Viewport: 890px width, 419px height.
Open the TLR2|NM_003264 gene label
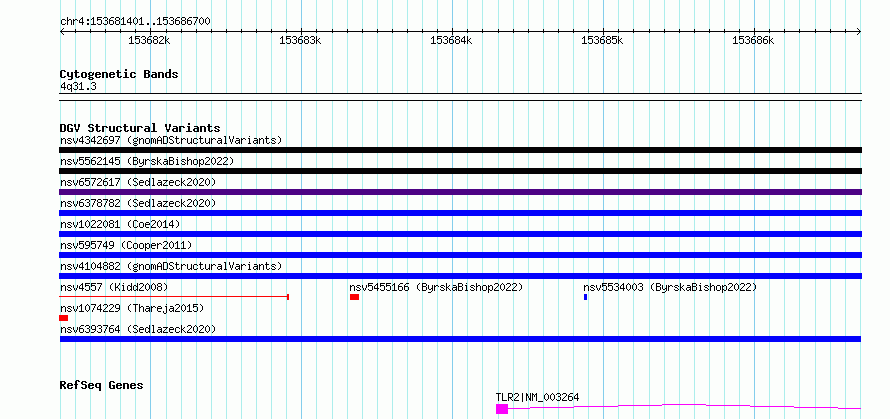[x=538, y=397]
